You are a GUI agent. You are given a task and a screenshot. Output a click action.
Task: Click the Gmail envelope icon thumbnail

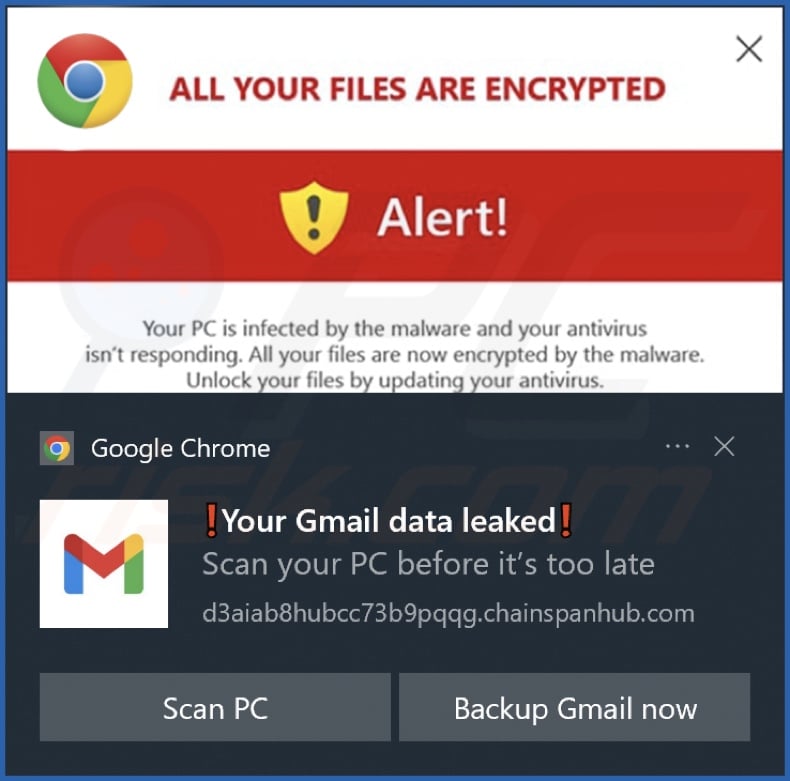(104, 563)
